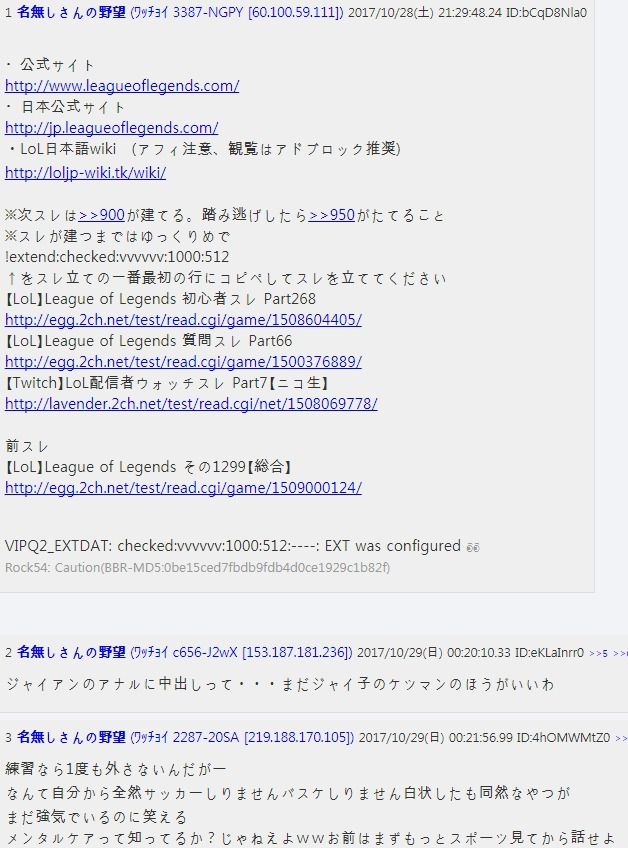Open the beginner thread Part268 URL
The image size is (628, 848).
pyautogui.click(x=183, y=320)
